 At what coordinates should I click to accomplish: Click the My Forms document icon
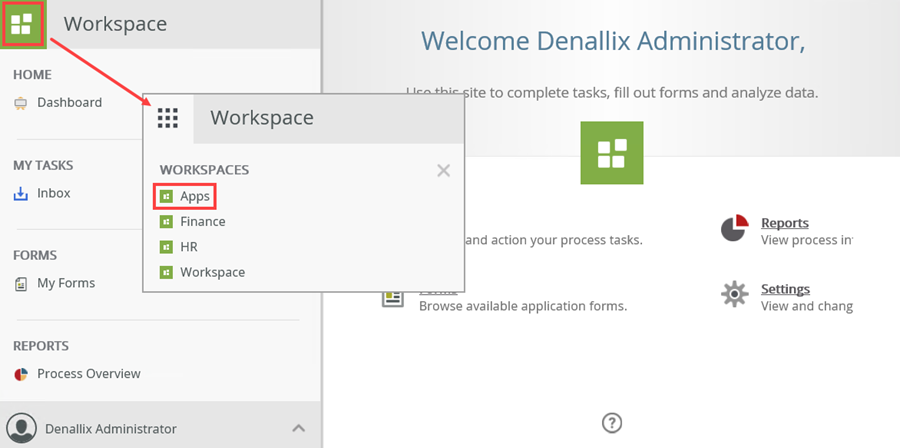[21, 284]
